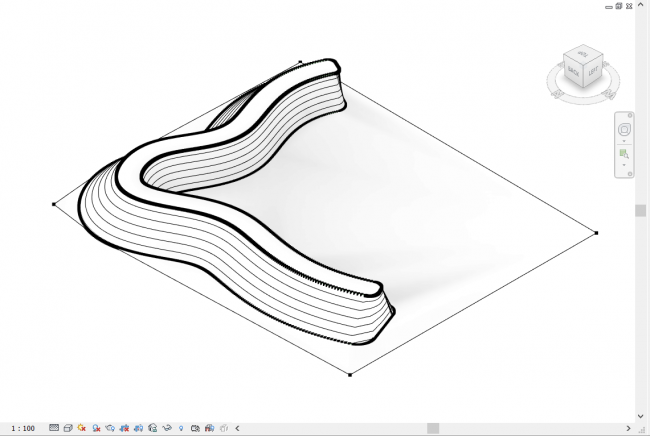Viewport: 650px width, 436px height.
Task: Open the 1:100 view scale selector
Action: click(x=19, y=428)
